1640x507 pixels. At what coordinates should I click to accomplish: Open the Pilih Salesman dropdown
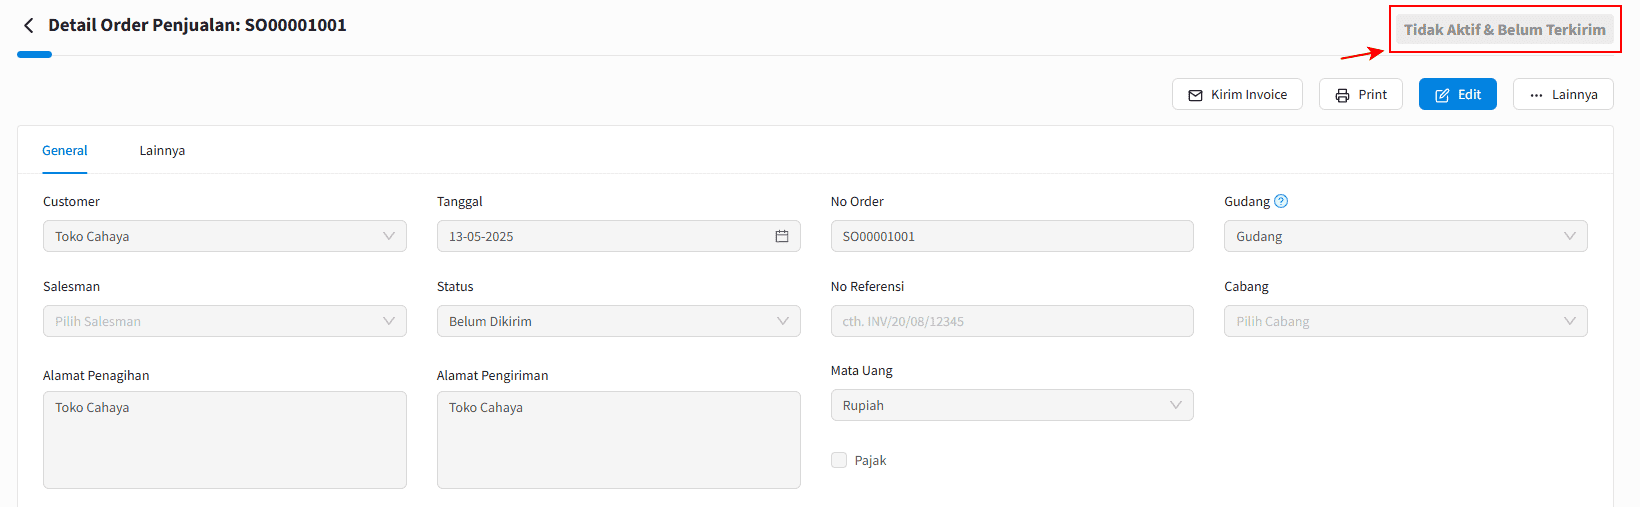point(225,321)
